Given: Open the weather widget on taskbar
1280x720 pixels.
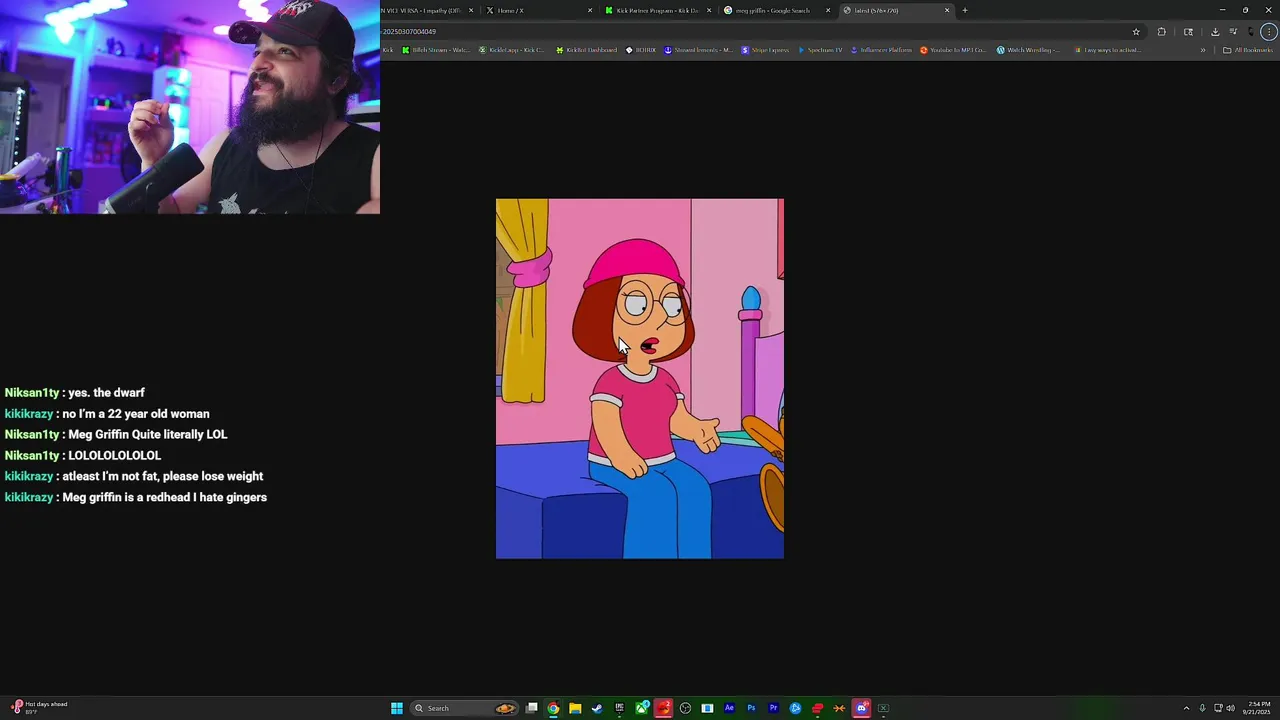Looking at the screenshot, I should [x=40, y=707].
